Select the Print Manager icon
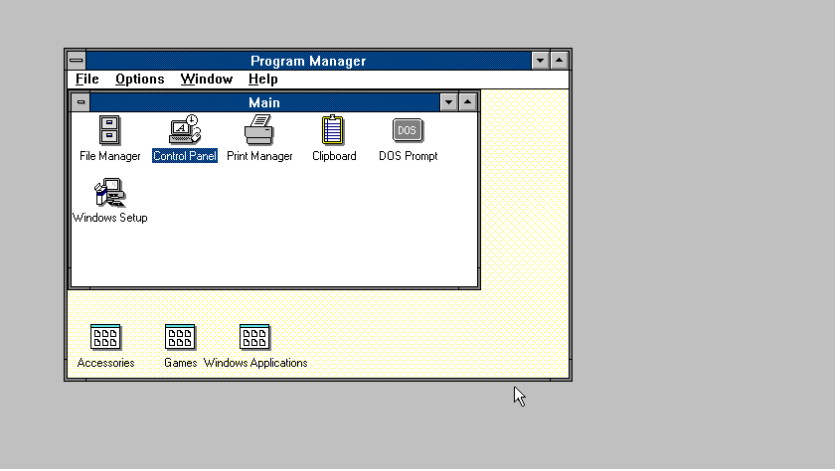Screen dimensions: 840x471 pos(259,130)
